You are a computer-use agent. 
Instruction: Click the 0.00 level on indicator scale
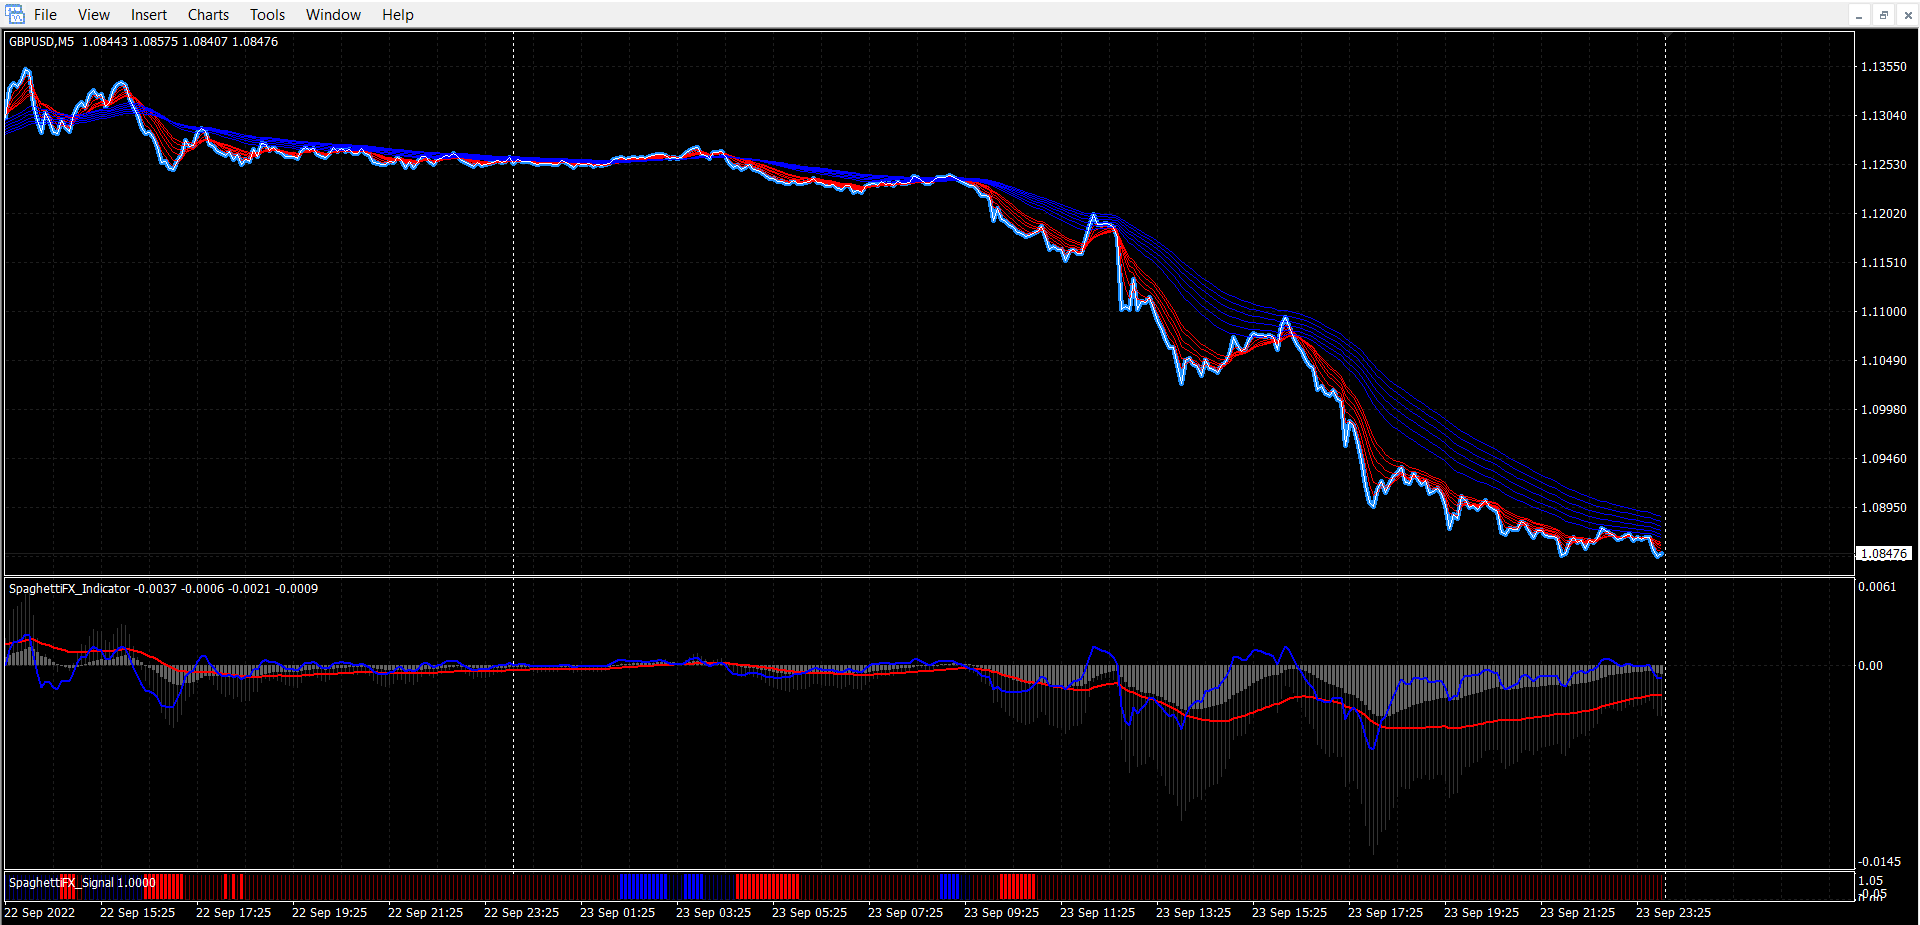click(x=1869, y=666)
